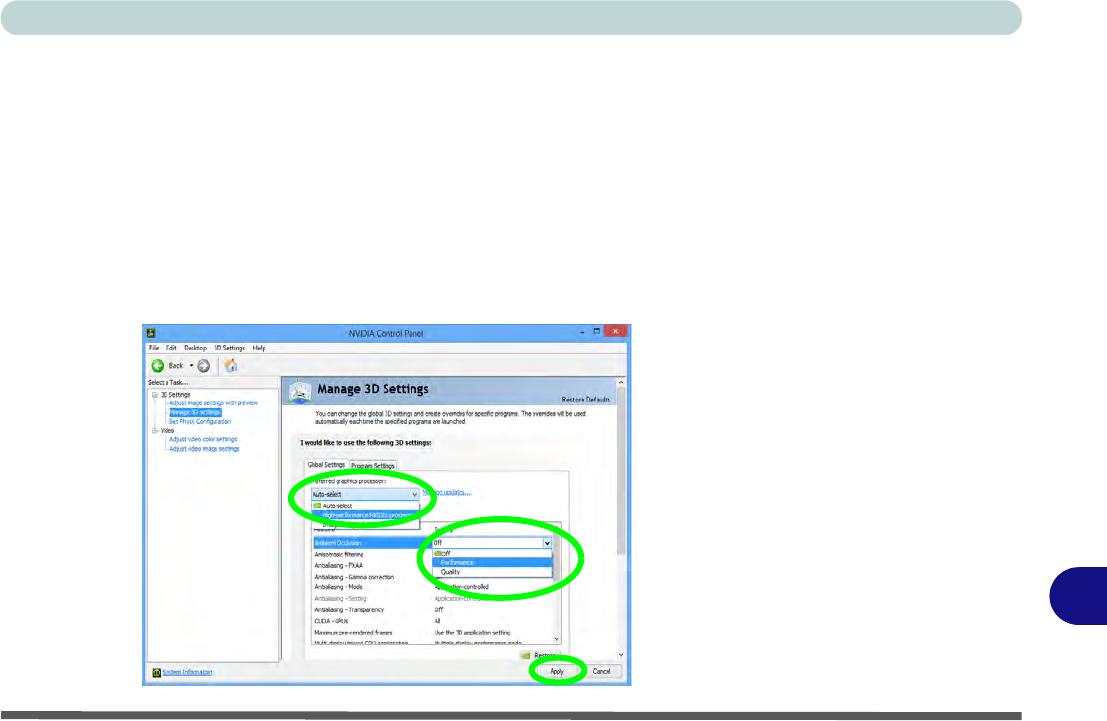Screen dimensions: 1107x721
Task: Choose Performance in Ambient Occlusion list
Action: point(492,563)
